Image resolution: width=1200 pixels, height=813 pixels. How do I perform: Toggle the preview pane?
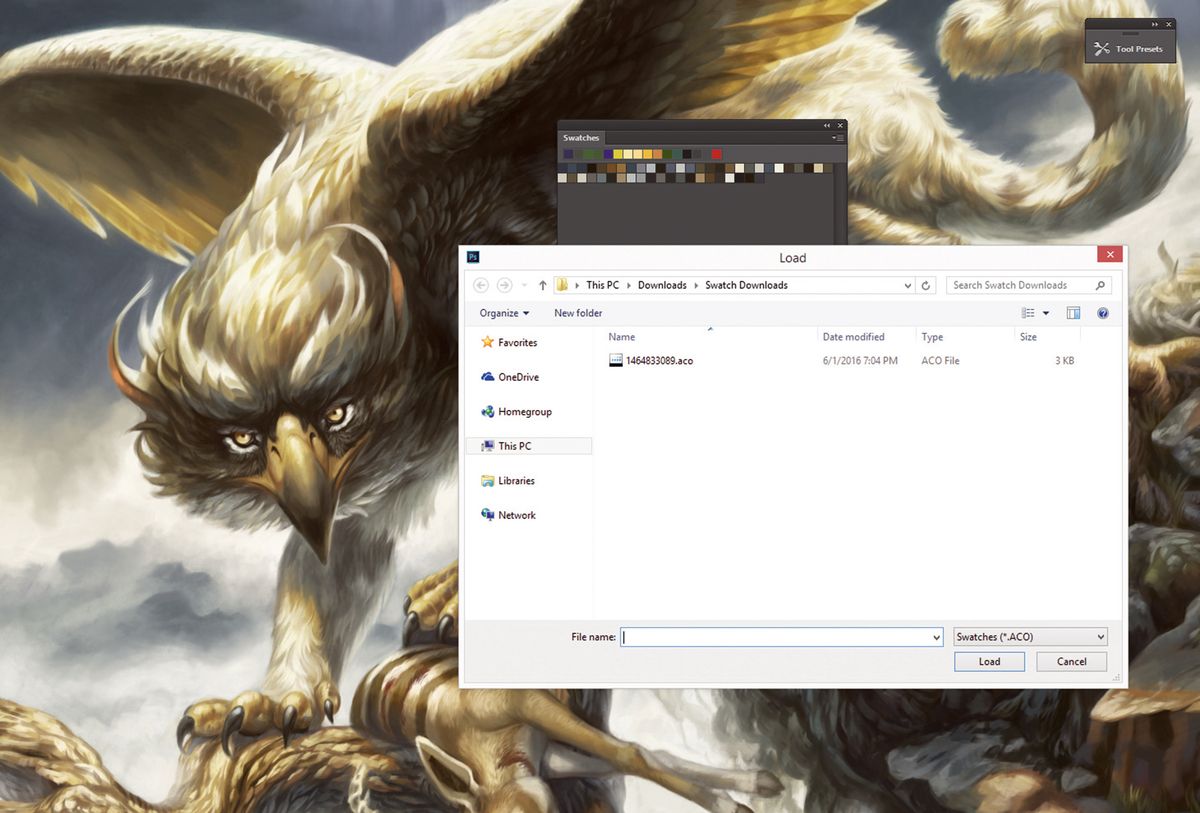click(1072, 313)
